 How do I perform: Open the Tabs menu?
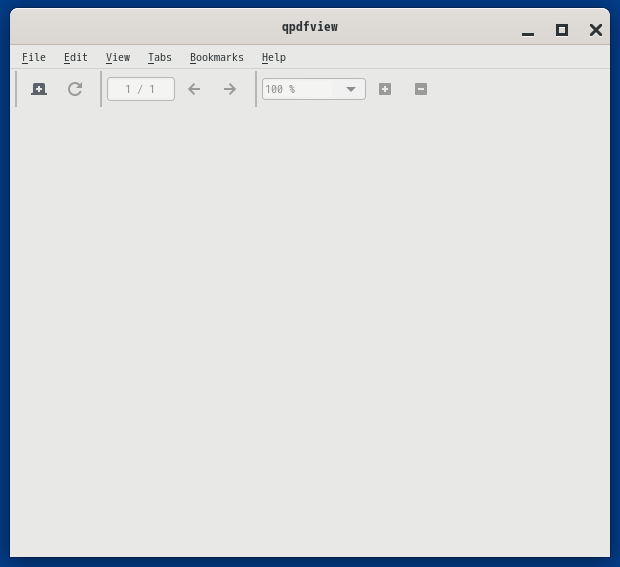point(160,57)
